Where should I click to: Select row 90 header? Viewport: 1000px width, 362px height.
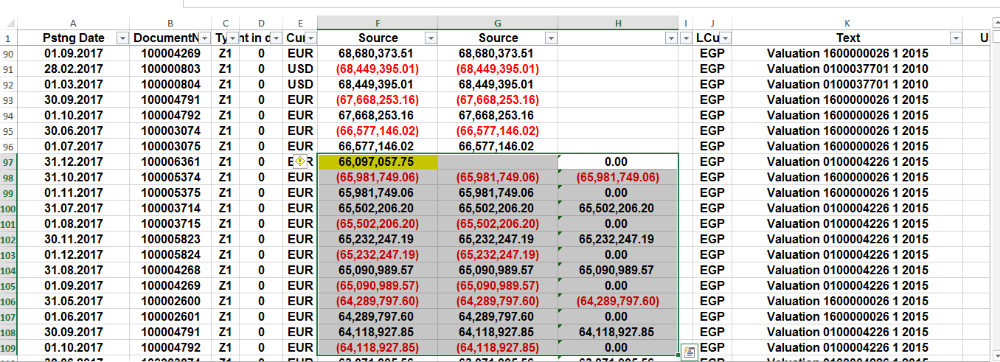point(9,54)
